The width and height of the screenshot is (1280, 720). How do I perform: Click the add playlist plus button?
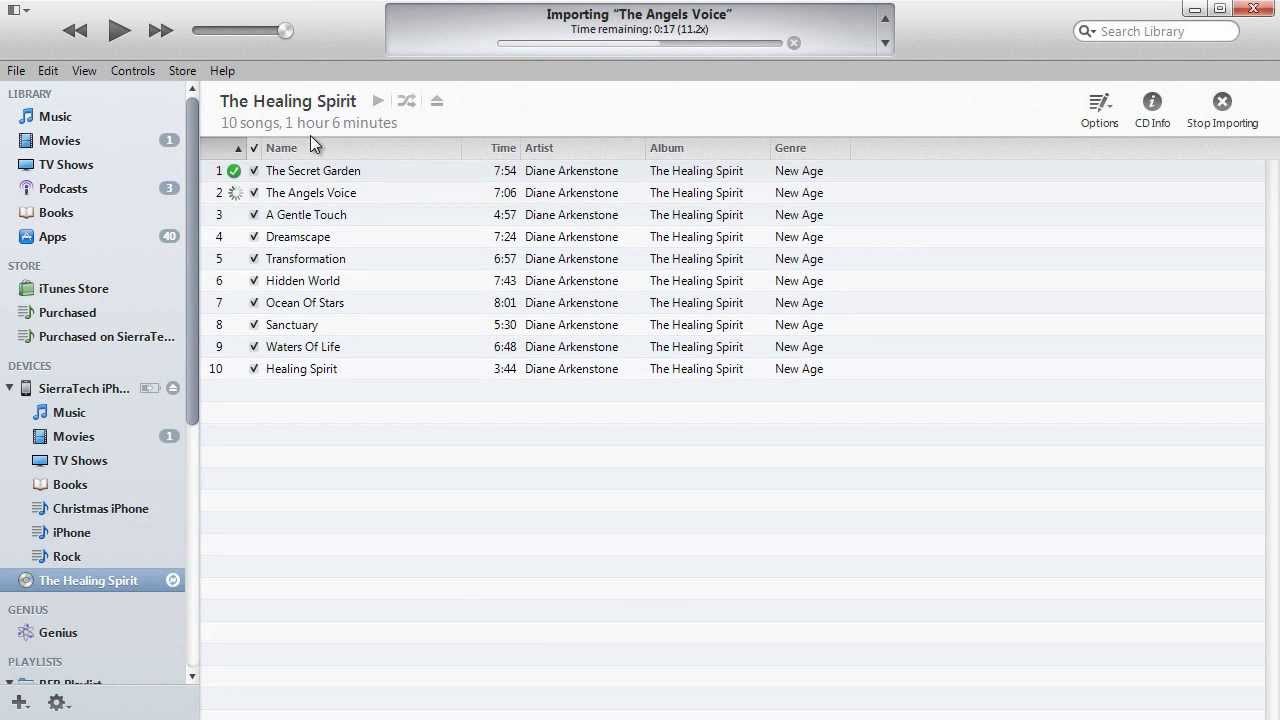tap(19, 703)
